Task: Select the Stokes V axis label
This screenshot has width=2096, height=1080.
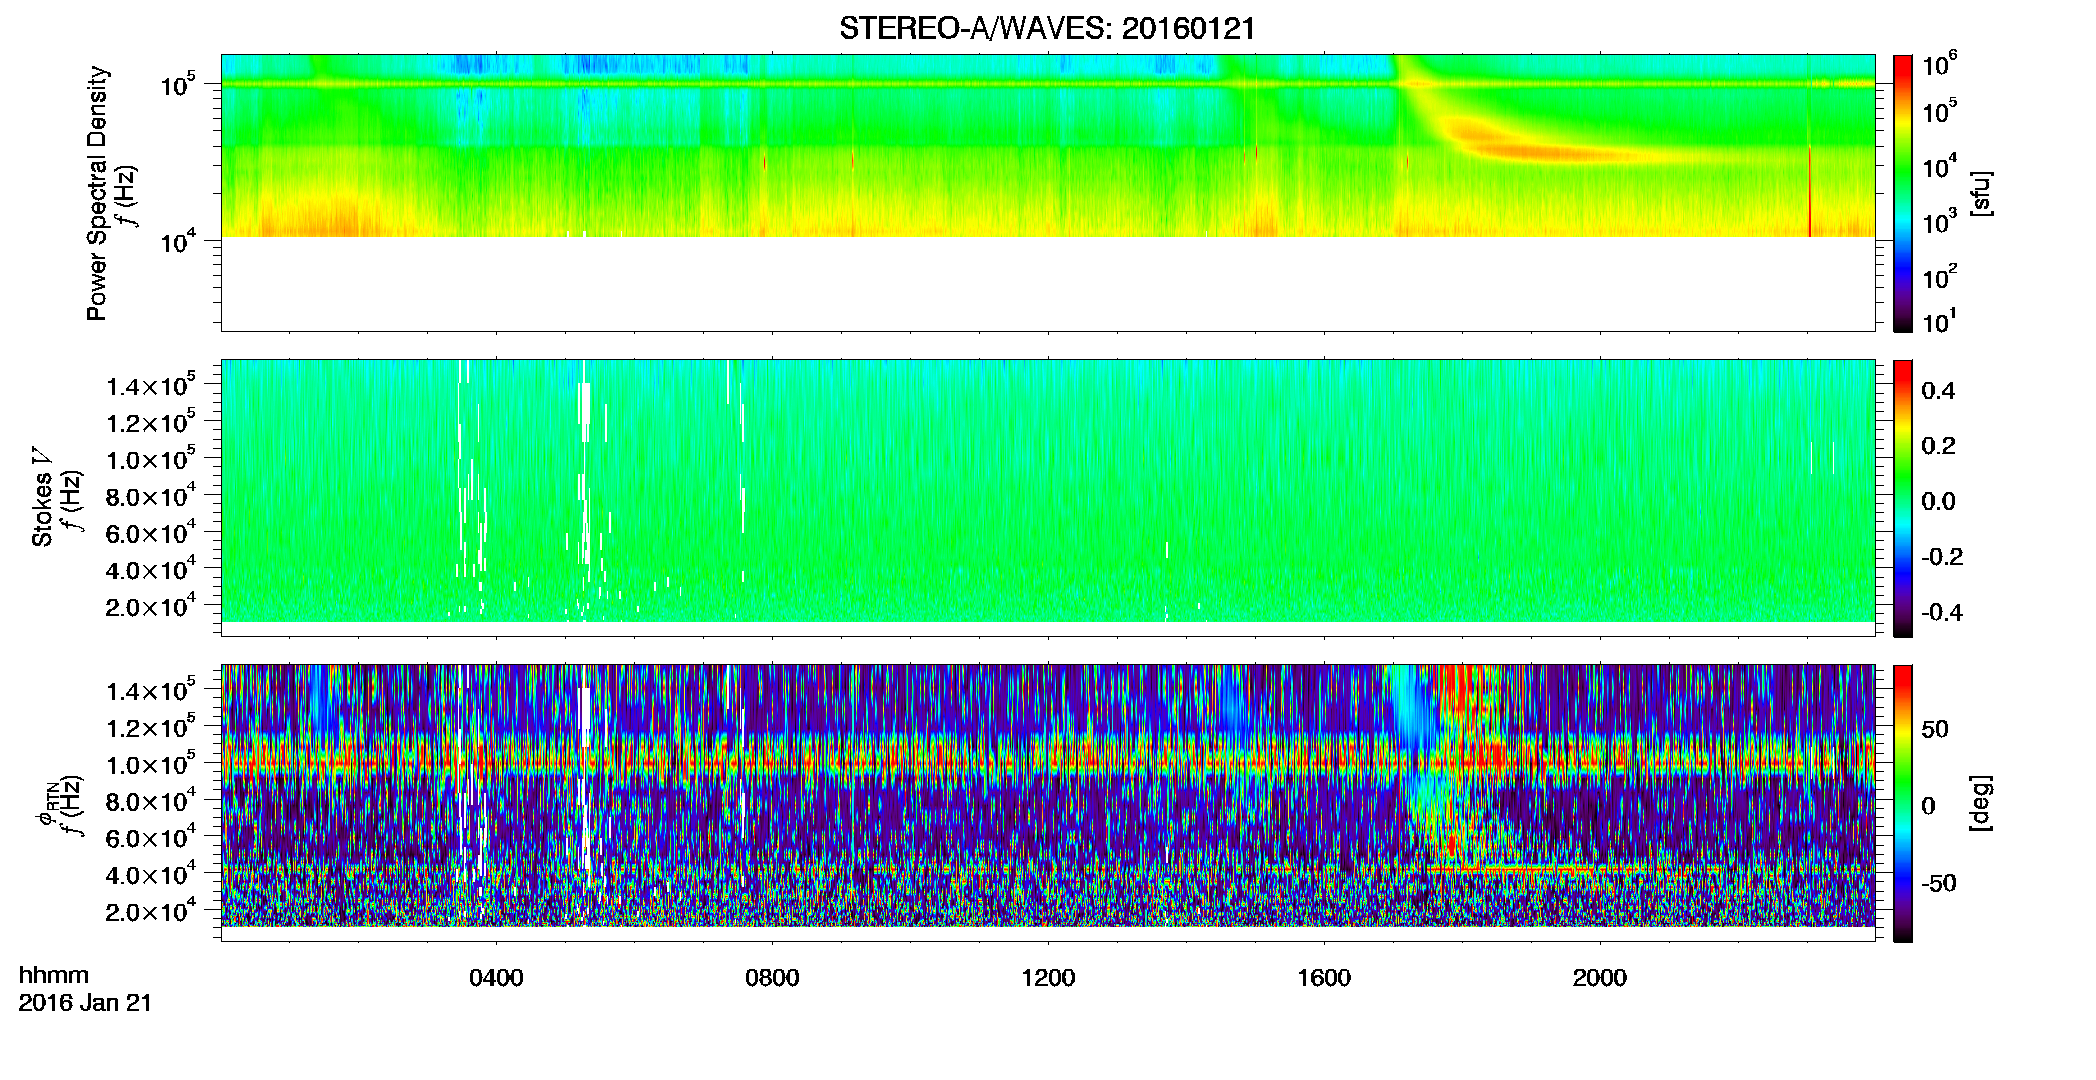Action: pos(42,498)
